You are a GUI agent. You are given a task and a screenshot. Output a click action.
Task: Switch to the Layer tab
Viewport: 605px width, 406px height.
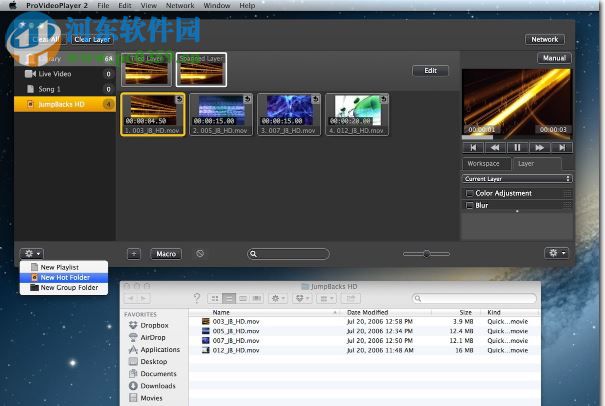coord(537,164)
